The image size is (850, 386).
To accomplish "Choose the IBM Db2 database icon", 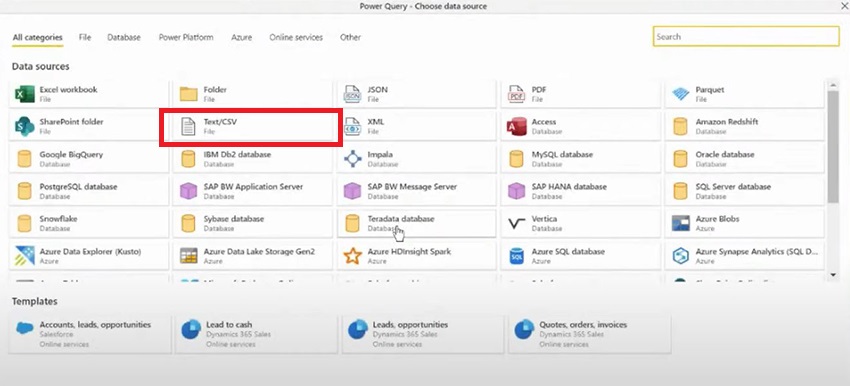I will (188, 159).
